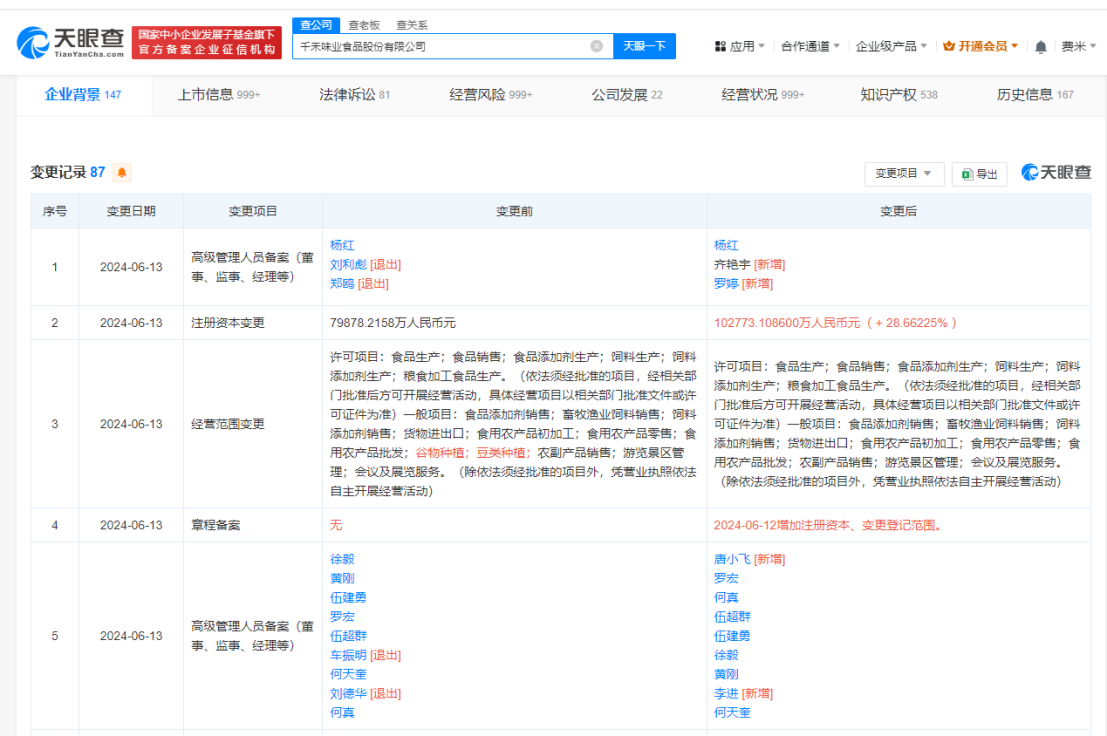The image size is (1107, 736).
Task: Click the 天眼一下 search button
Action: click(644, 46)
